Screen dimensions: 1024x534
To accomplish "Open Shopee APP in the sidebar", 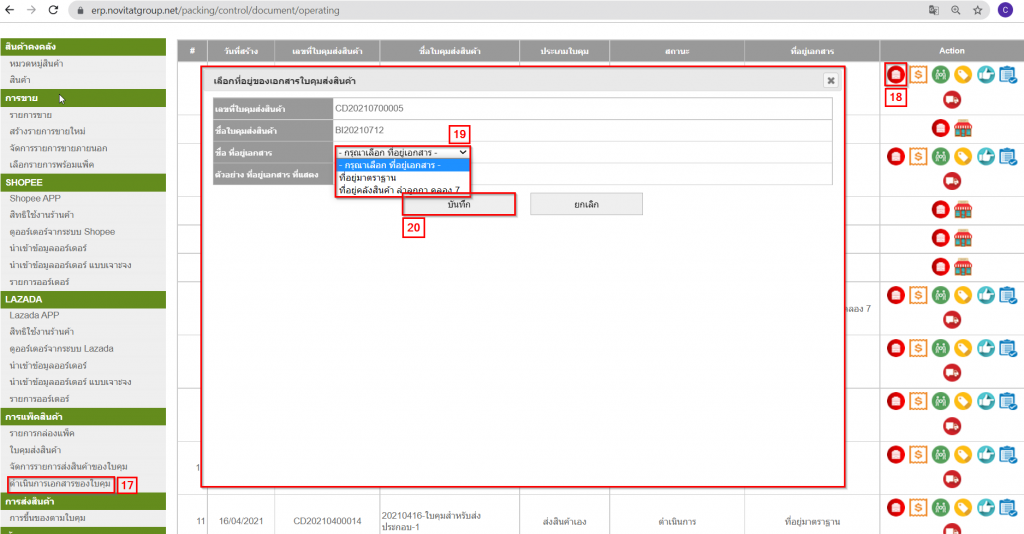I will point(35,199).
